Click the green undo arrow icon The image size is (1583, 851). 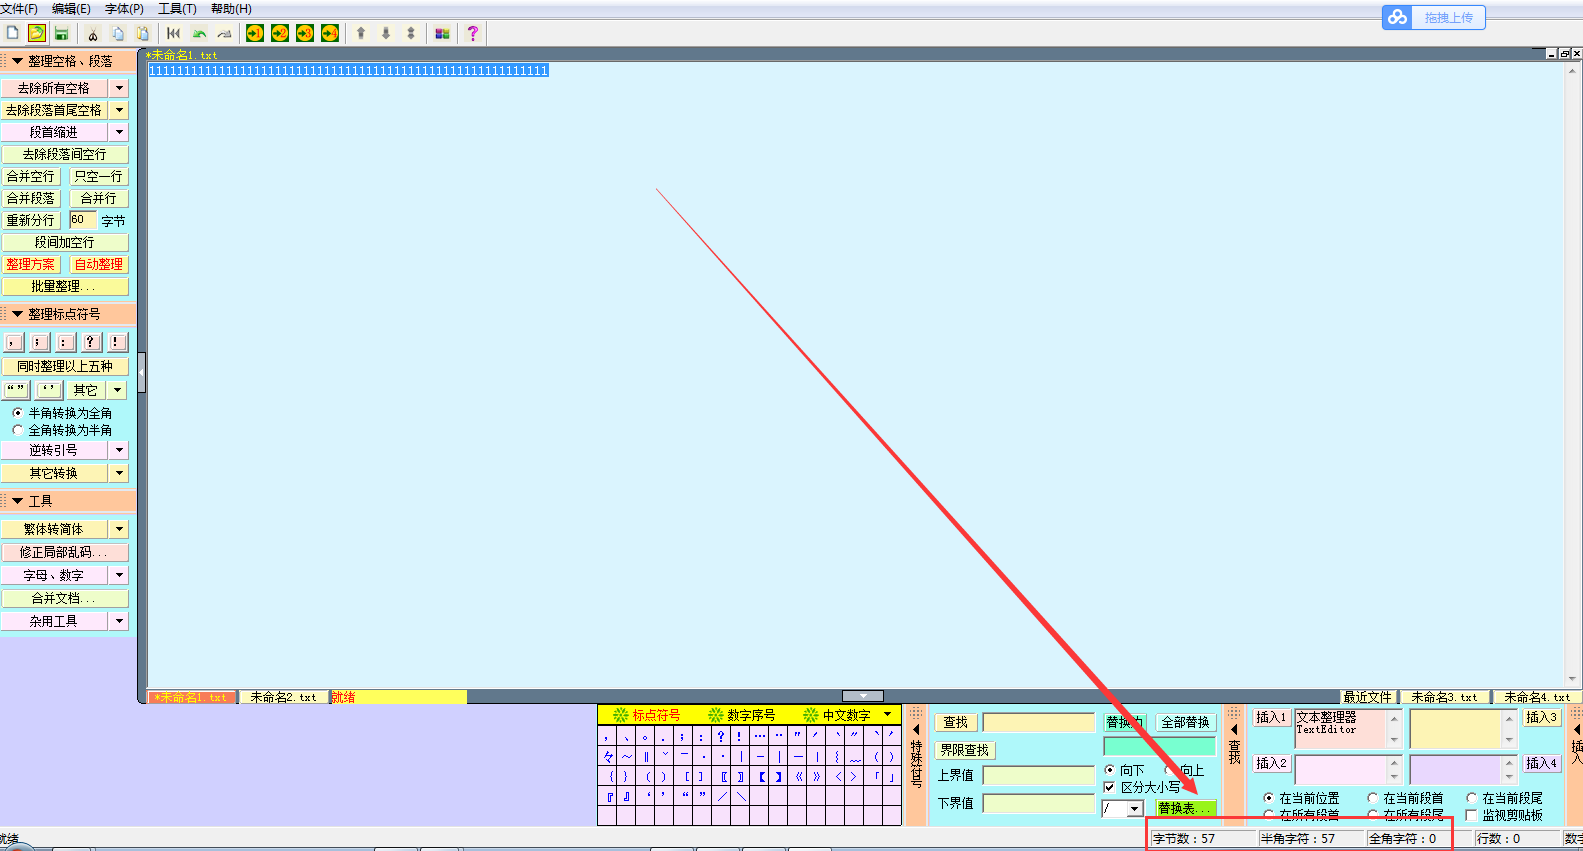199,33
